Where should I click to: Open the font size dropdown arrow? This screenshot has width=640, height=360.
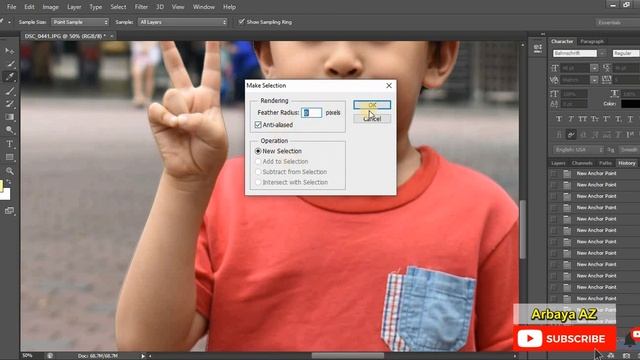click(x=594, y=68)
